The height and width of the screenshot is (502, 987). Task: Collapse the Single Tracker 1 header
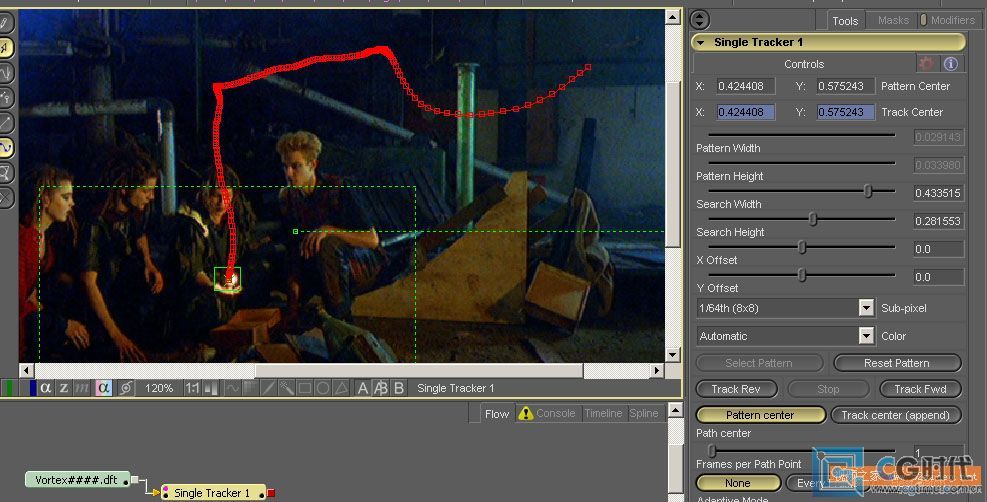tap(701, 42)
